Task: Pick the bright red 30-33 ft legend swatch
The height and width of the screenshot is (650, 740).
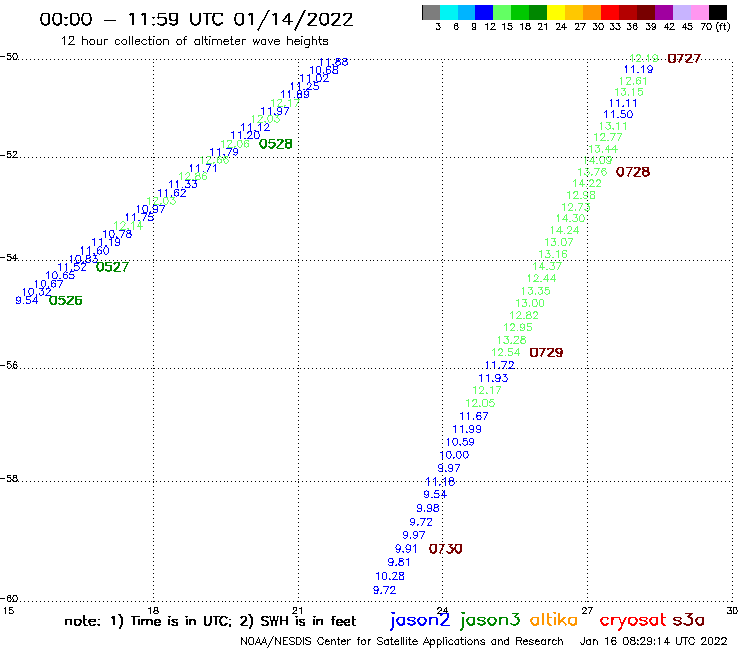Action: pyautogui.click(x=610, y=12)
